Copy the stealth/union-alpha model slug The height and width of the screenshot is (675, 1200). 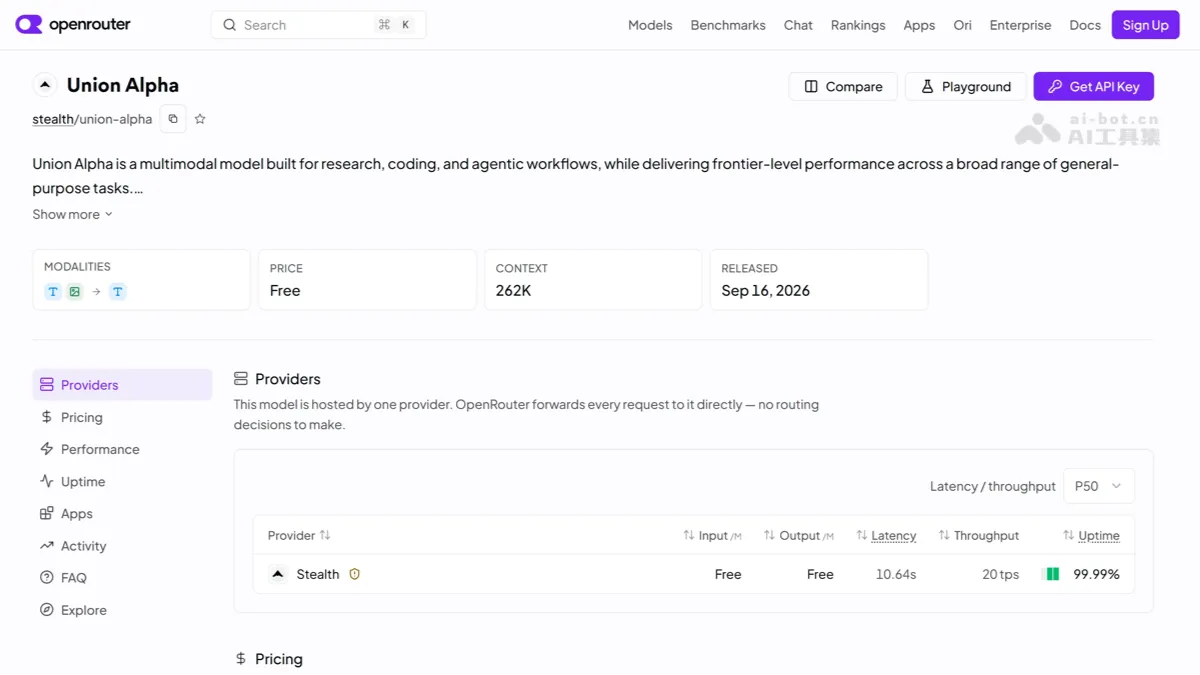point(173,119)
